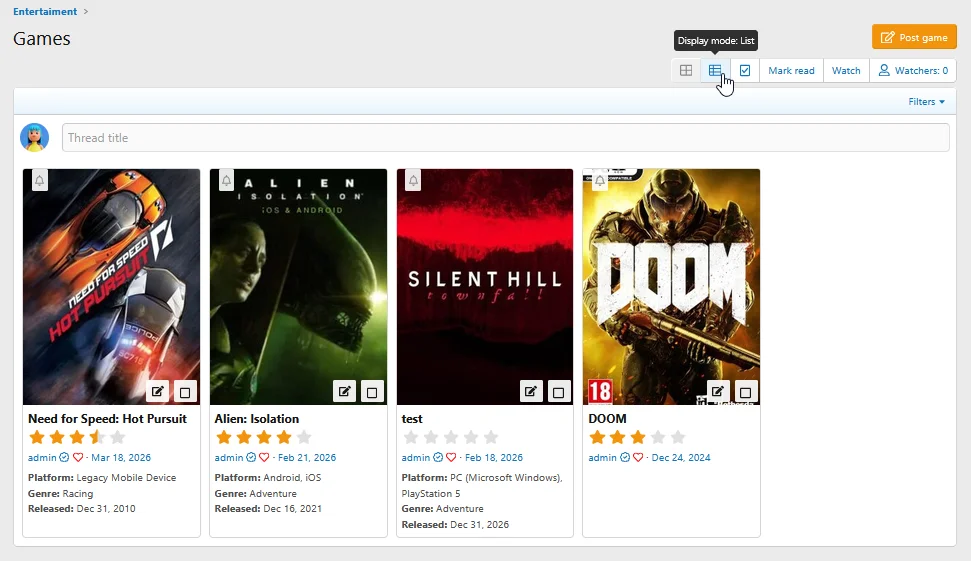This screenshot has width=971, height=561.
Task: Toggle watch bell on DOOM cover
Action: pyautogui.click(x=599, y=180)
